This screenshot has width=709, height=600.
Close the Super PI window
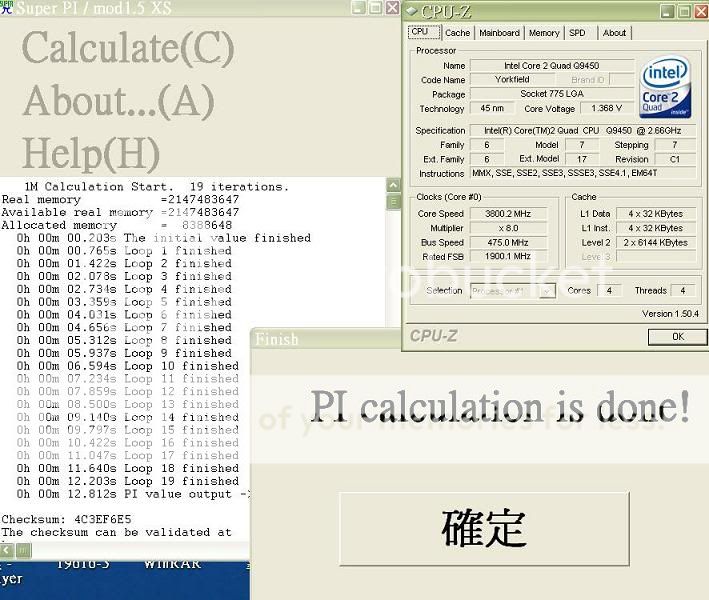392,8
